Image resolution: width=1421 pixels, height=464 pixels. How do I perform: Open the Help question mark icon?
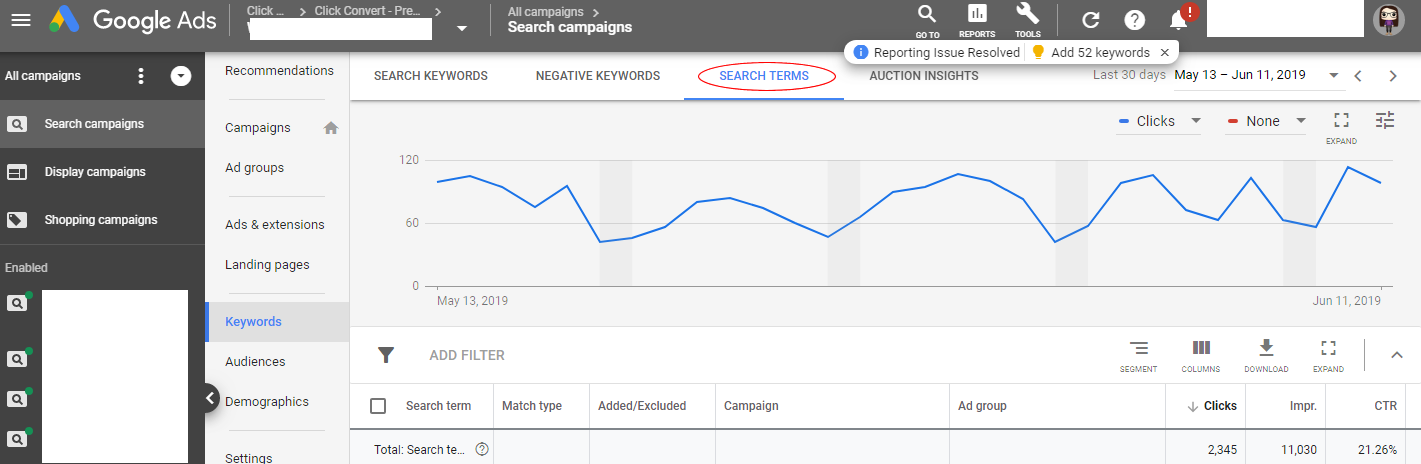1134,20
